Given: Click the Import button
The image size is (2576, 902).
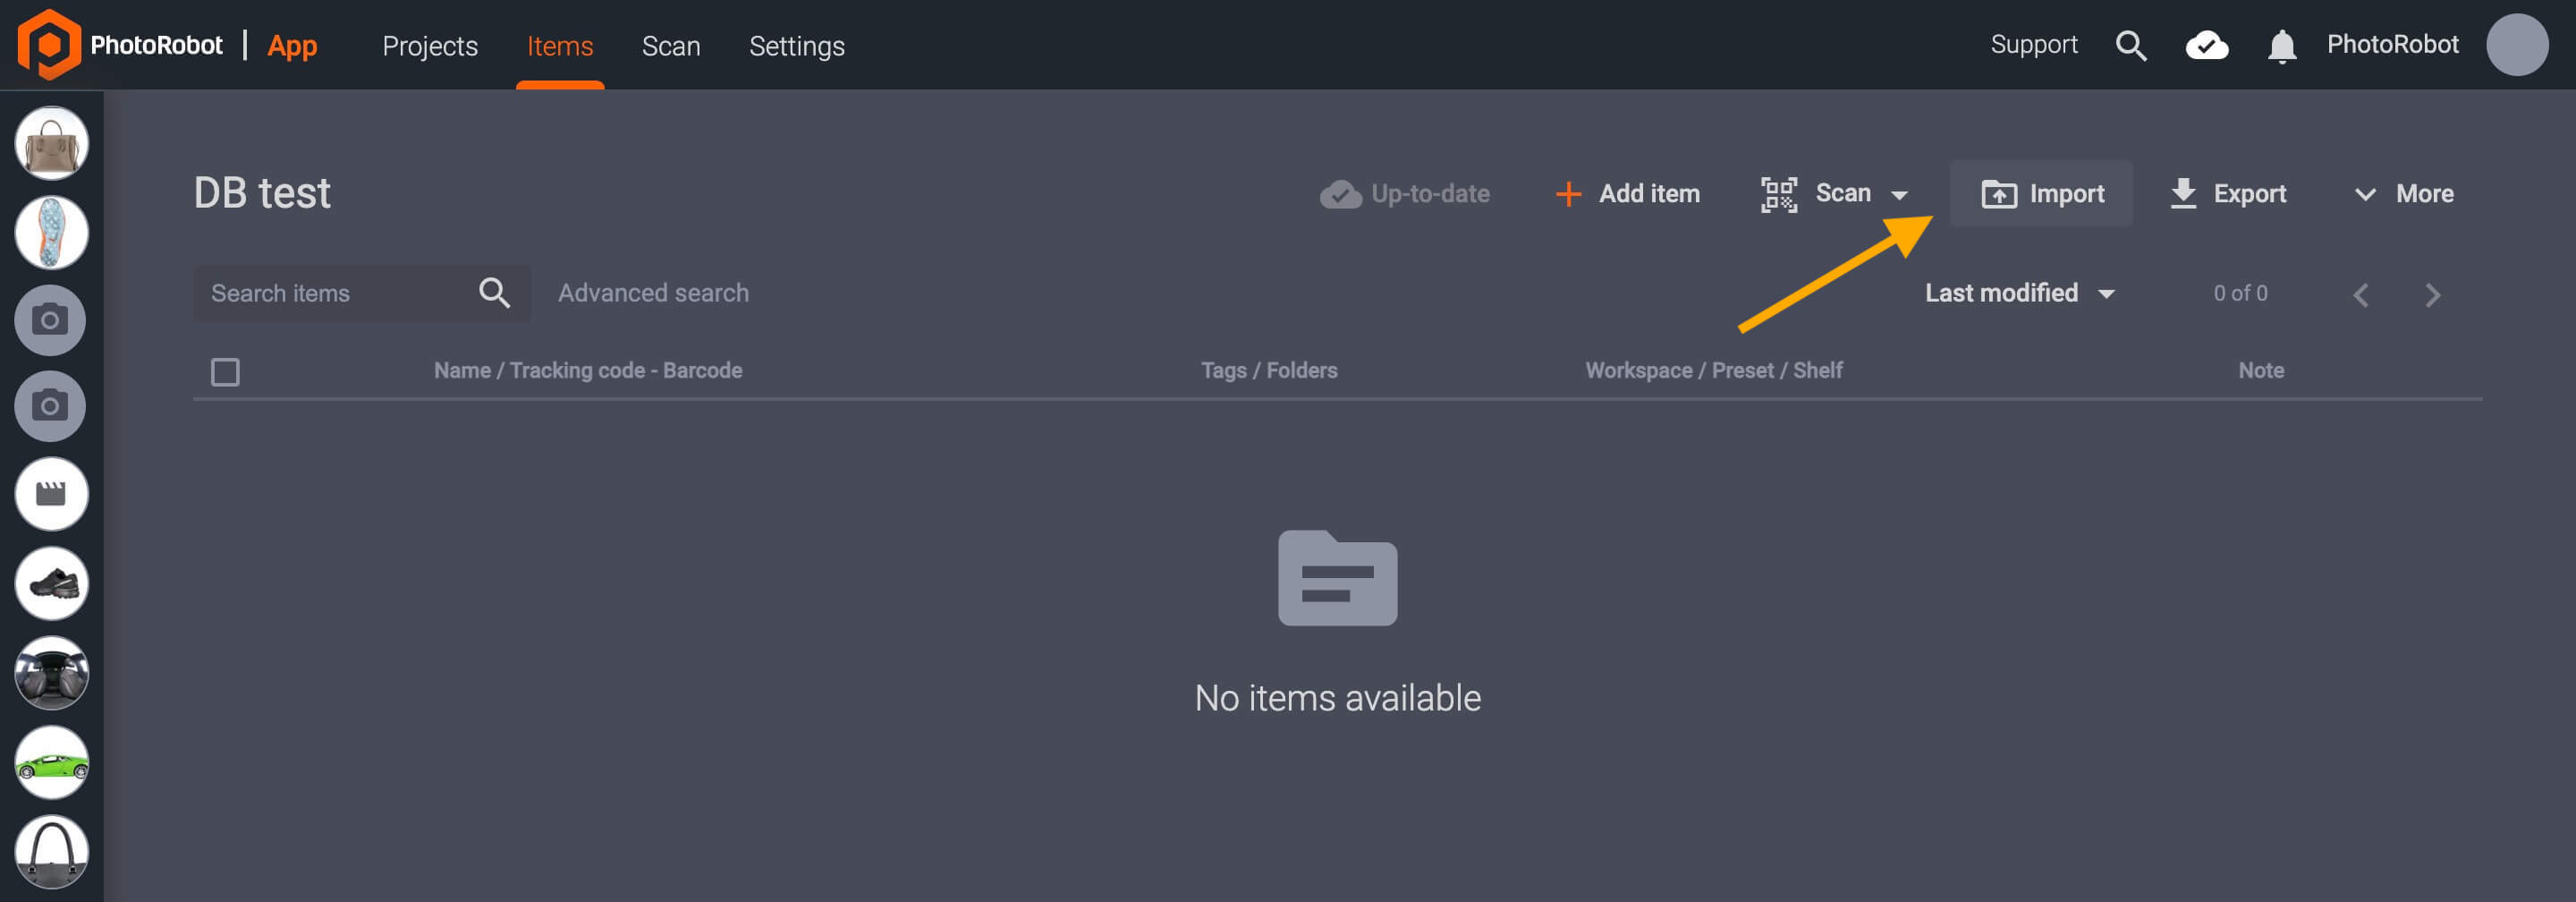Looking at the screenshot, I should coord(2041,193).
